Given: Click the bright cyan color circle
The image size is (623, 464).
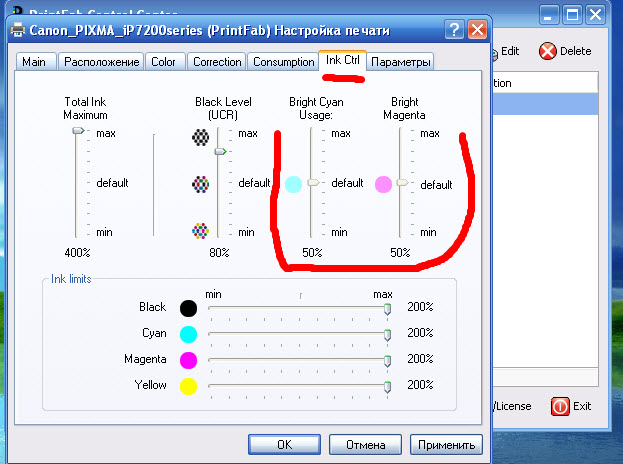Looking at the screenshot, I should click(293, 184).
